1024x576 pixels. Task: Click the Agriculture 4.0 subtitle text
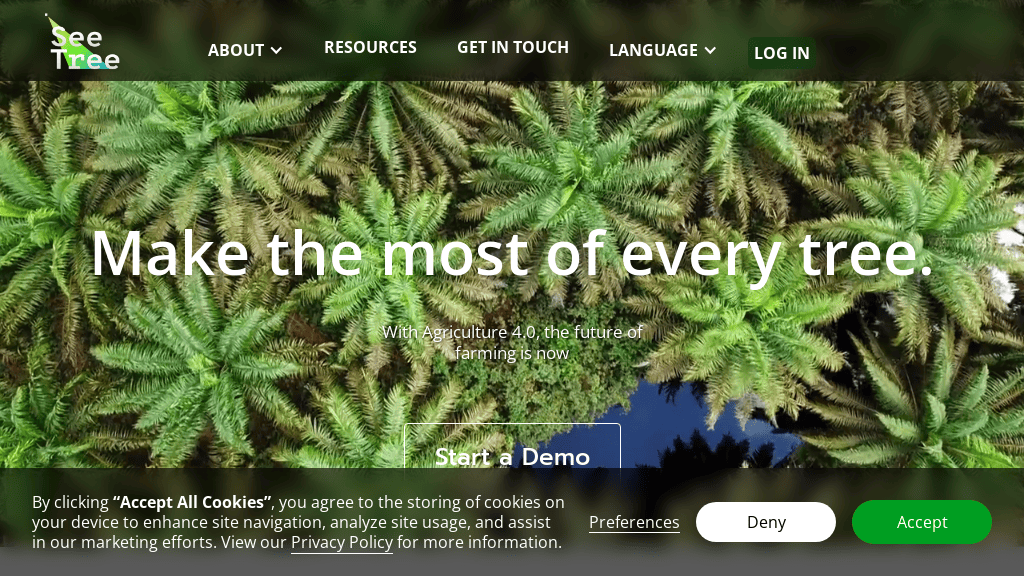[512, 342]
